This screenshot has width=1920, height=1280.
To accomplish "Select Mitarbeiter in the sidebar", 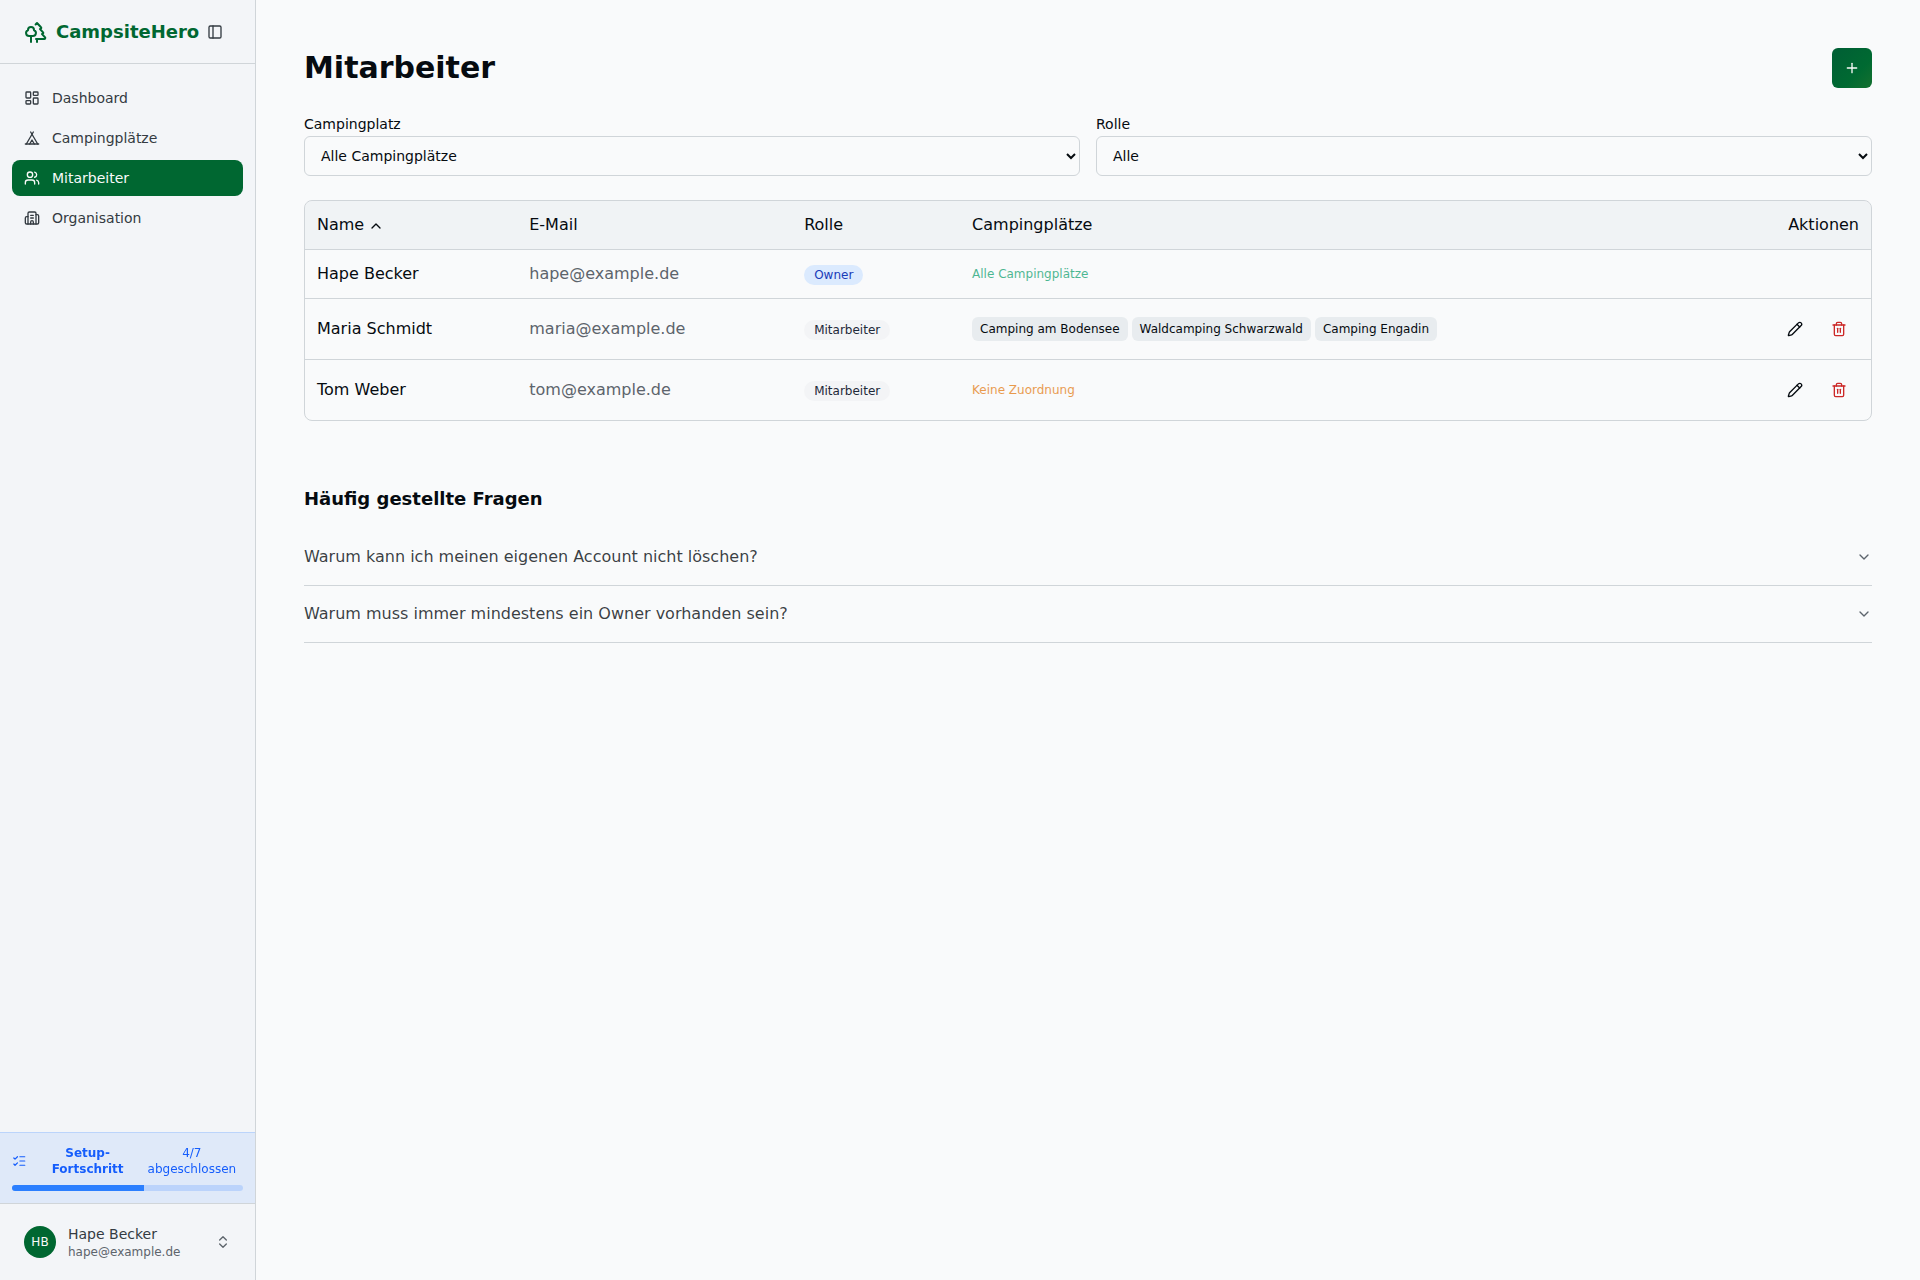I will tap(127, 178).
